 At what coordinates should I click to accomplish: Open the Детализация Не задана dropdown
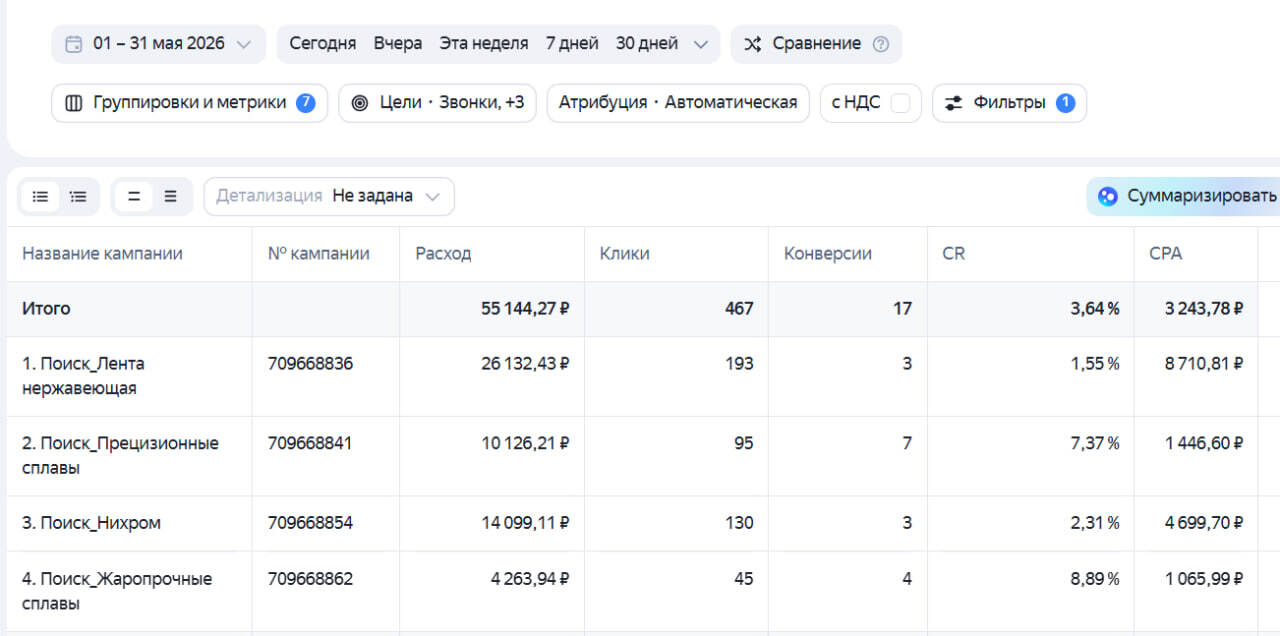[x=329, y=196]
